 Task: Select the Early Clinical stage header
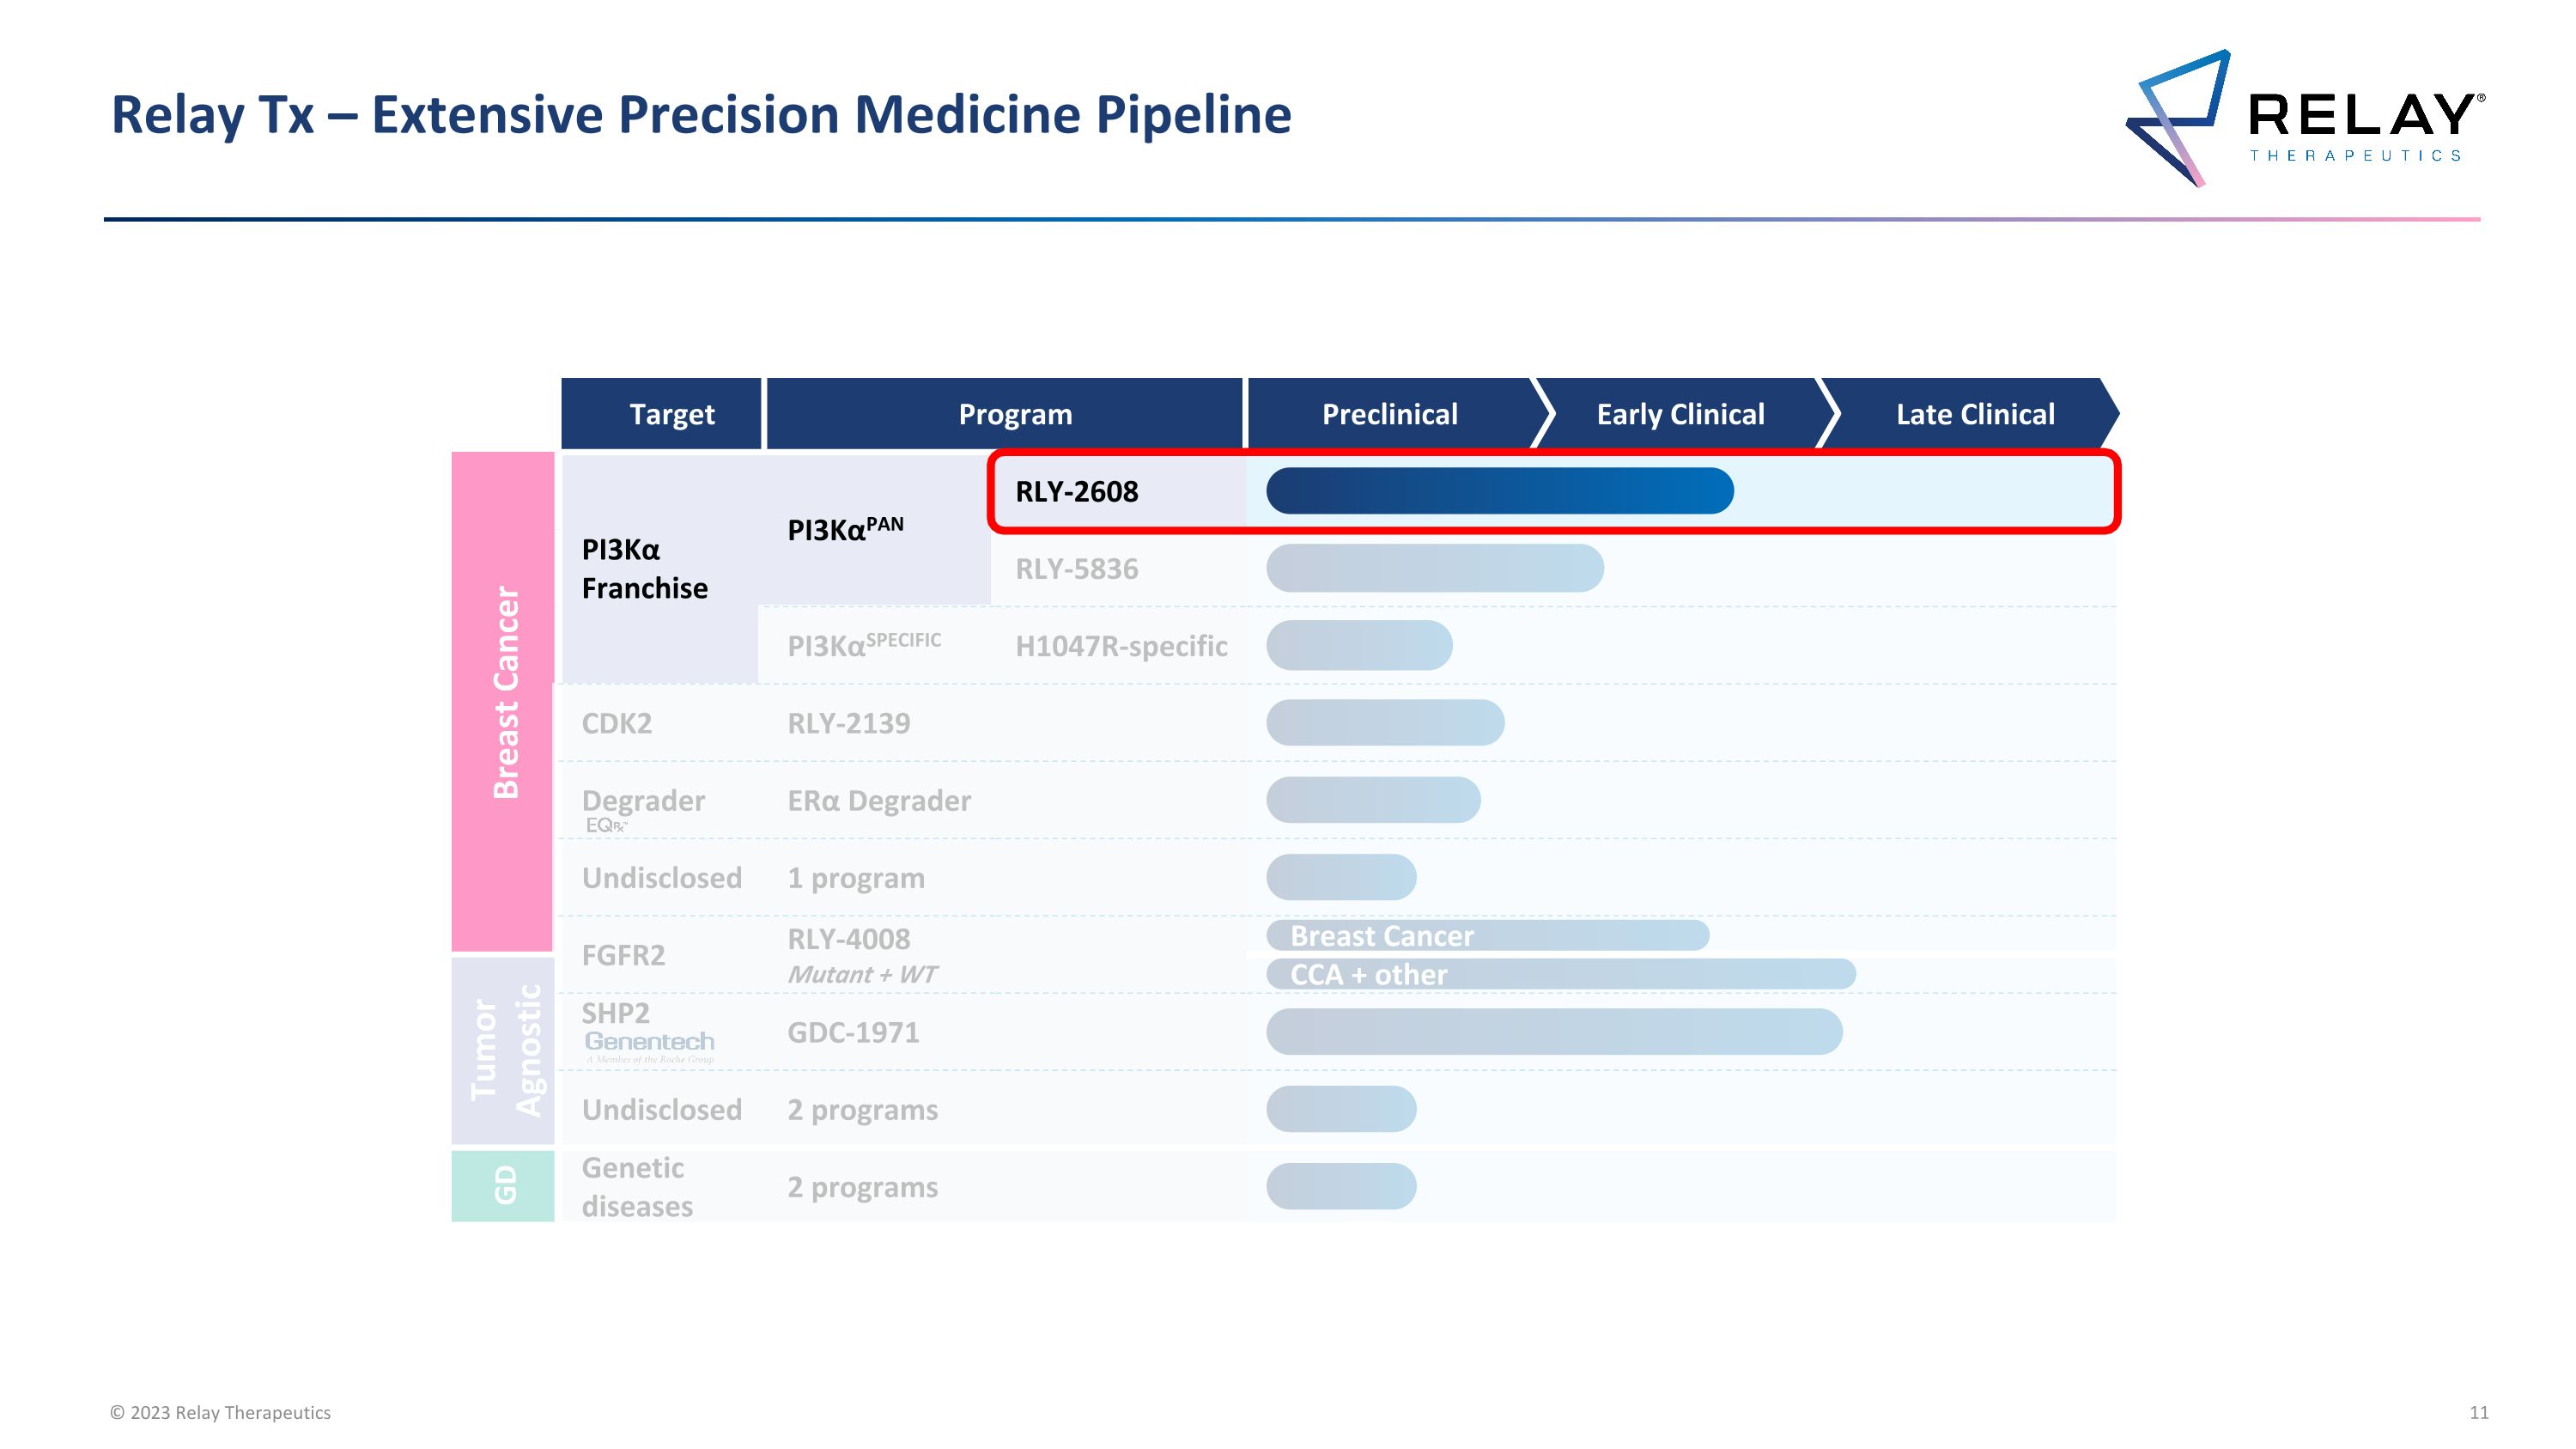click(1680, 414)
